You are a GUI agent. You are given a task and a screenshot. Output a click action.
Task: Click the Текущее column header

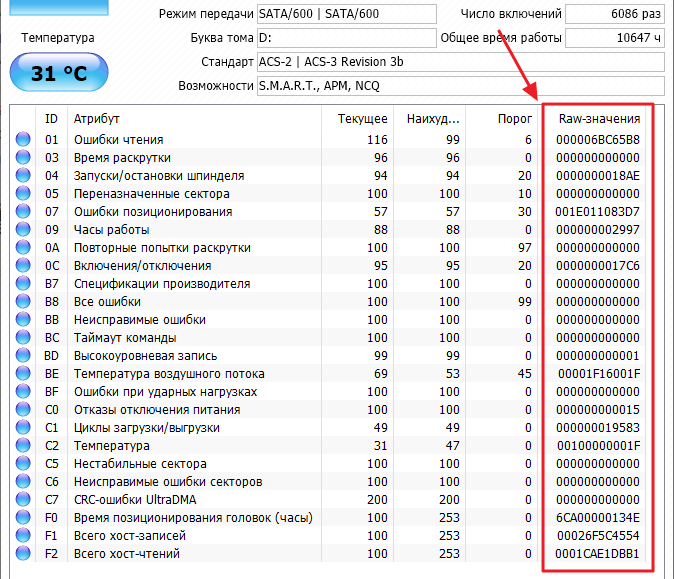362,118
